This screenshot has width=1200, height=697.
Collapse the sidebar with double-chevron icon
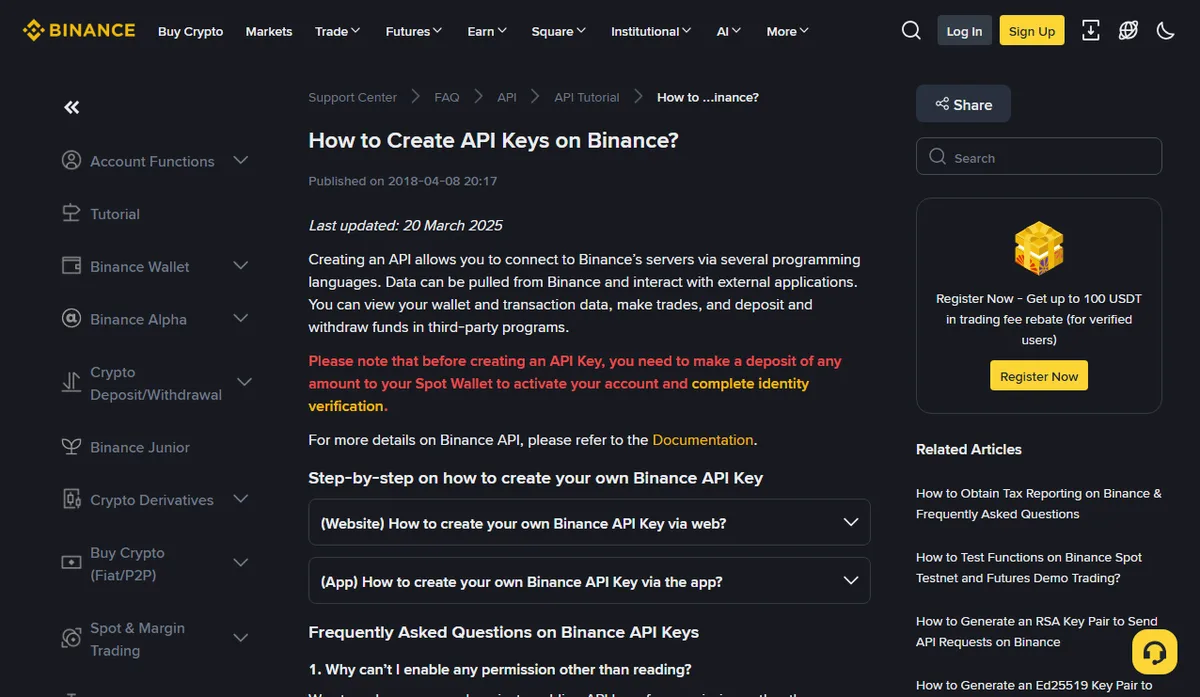pos(72,107)
